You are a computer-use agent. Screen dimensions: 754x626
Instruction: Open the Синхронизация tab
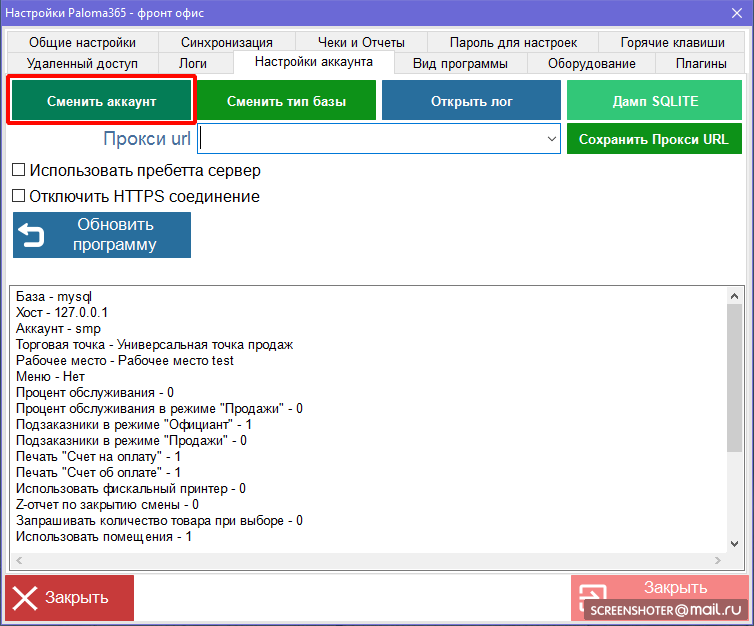point(227,42)
